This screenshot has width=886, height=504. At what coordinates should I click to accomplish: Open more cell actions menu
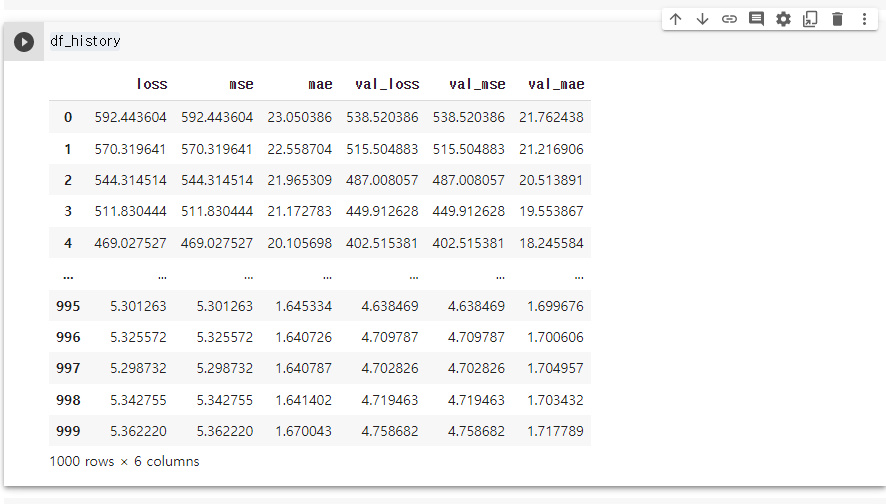(x=865, y=19)
